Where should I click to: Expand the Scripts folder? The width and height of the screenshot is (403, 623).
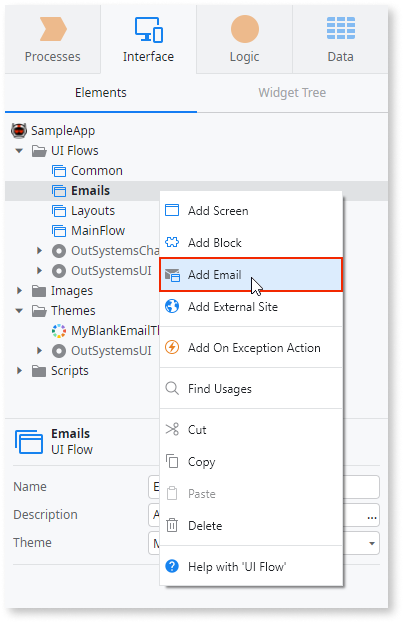point(19,370)
